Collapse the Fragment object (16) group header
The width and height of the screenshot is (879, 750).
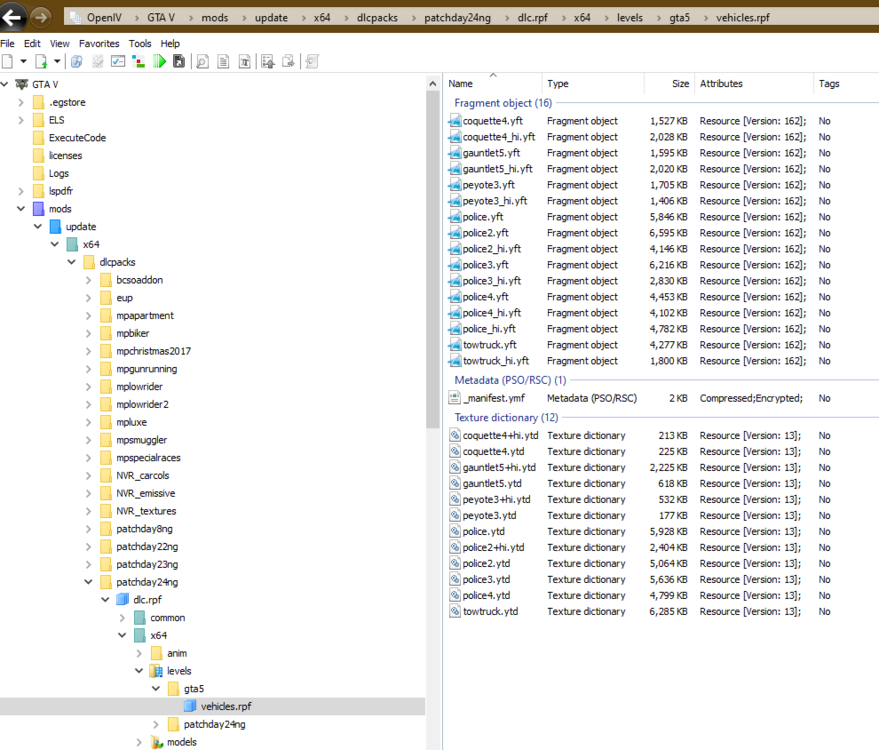[503, 103]
